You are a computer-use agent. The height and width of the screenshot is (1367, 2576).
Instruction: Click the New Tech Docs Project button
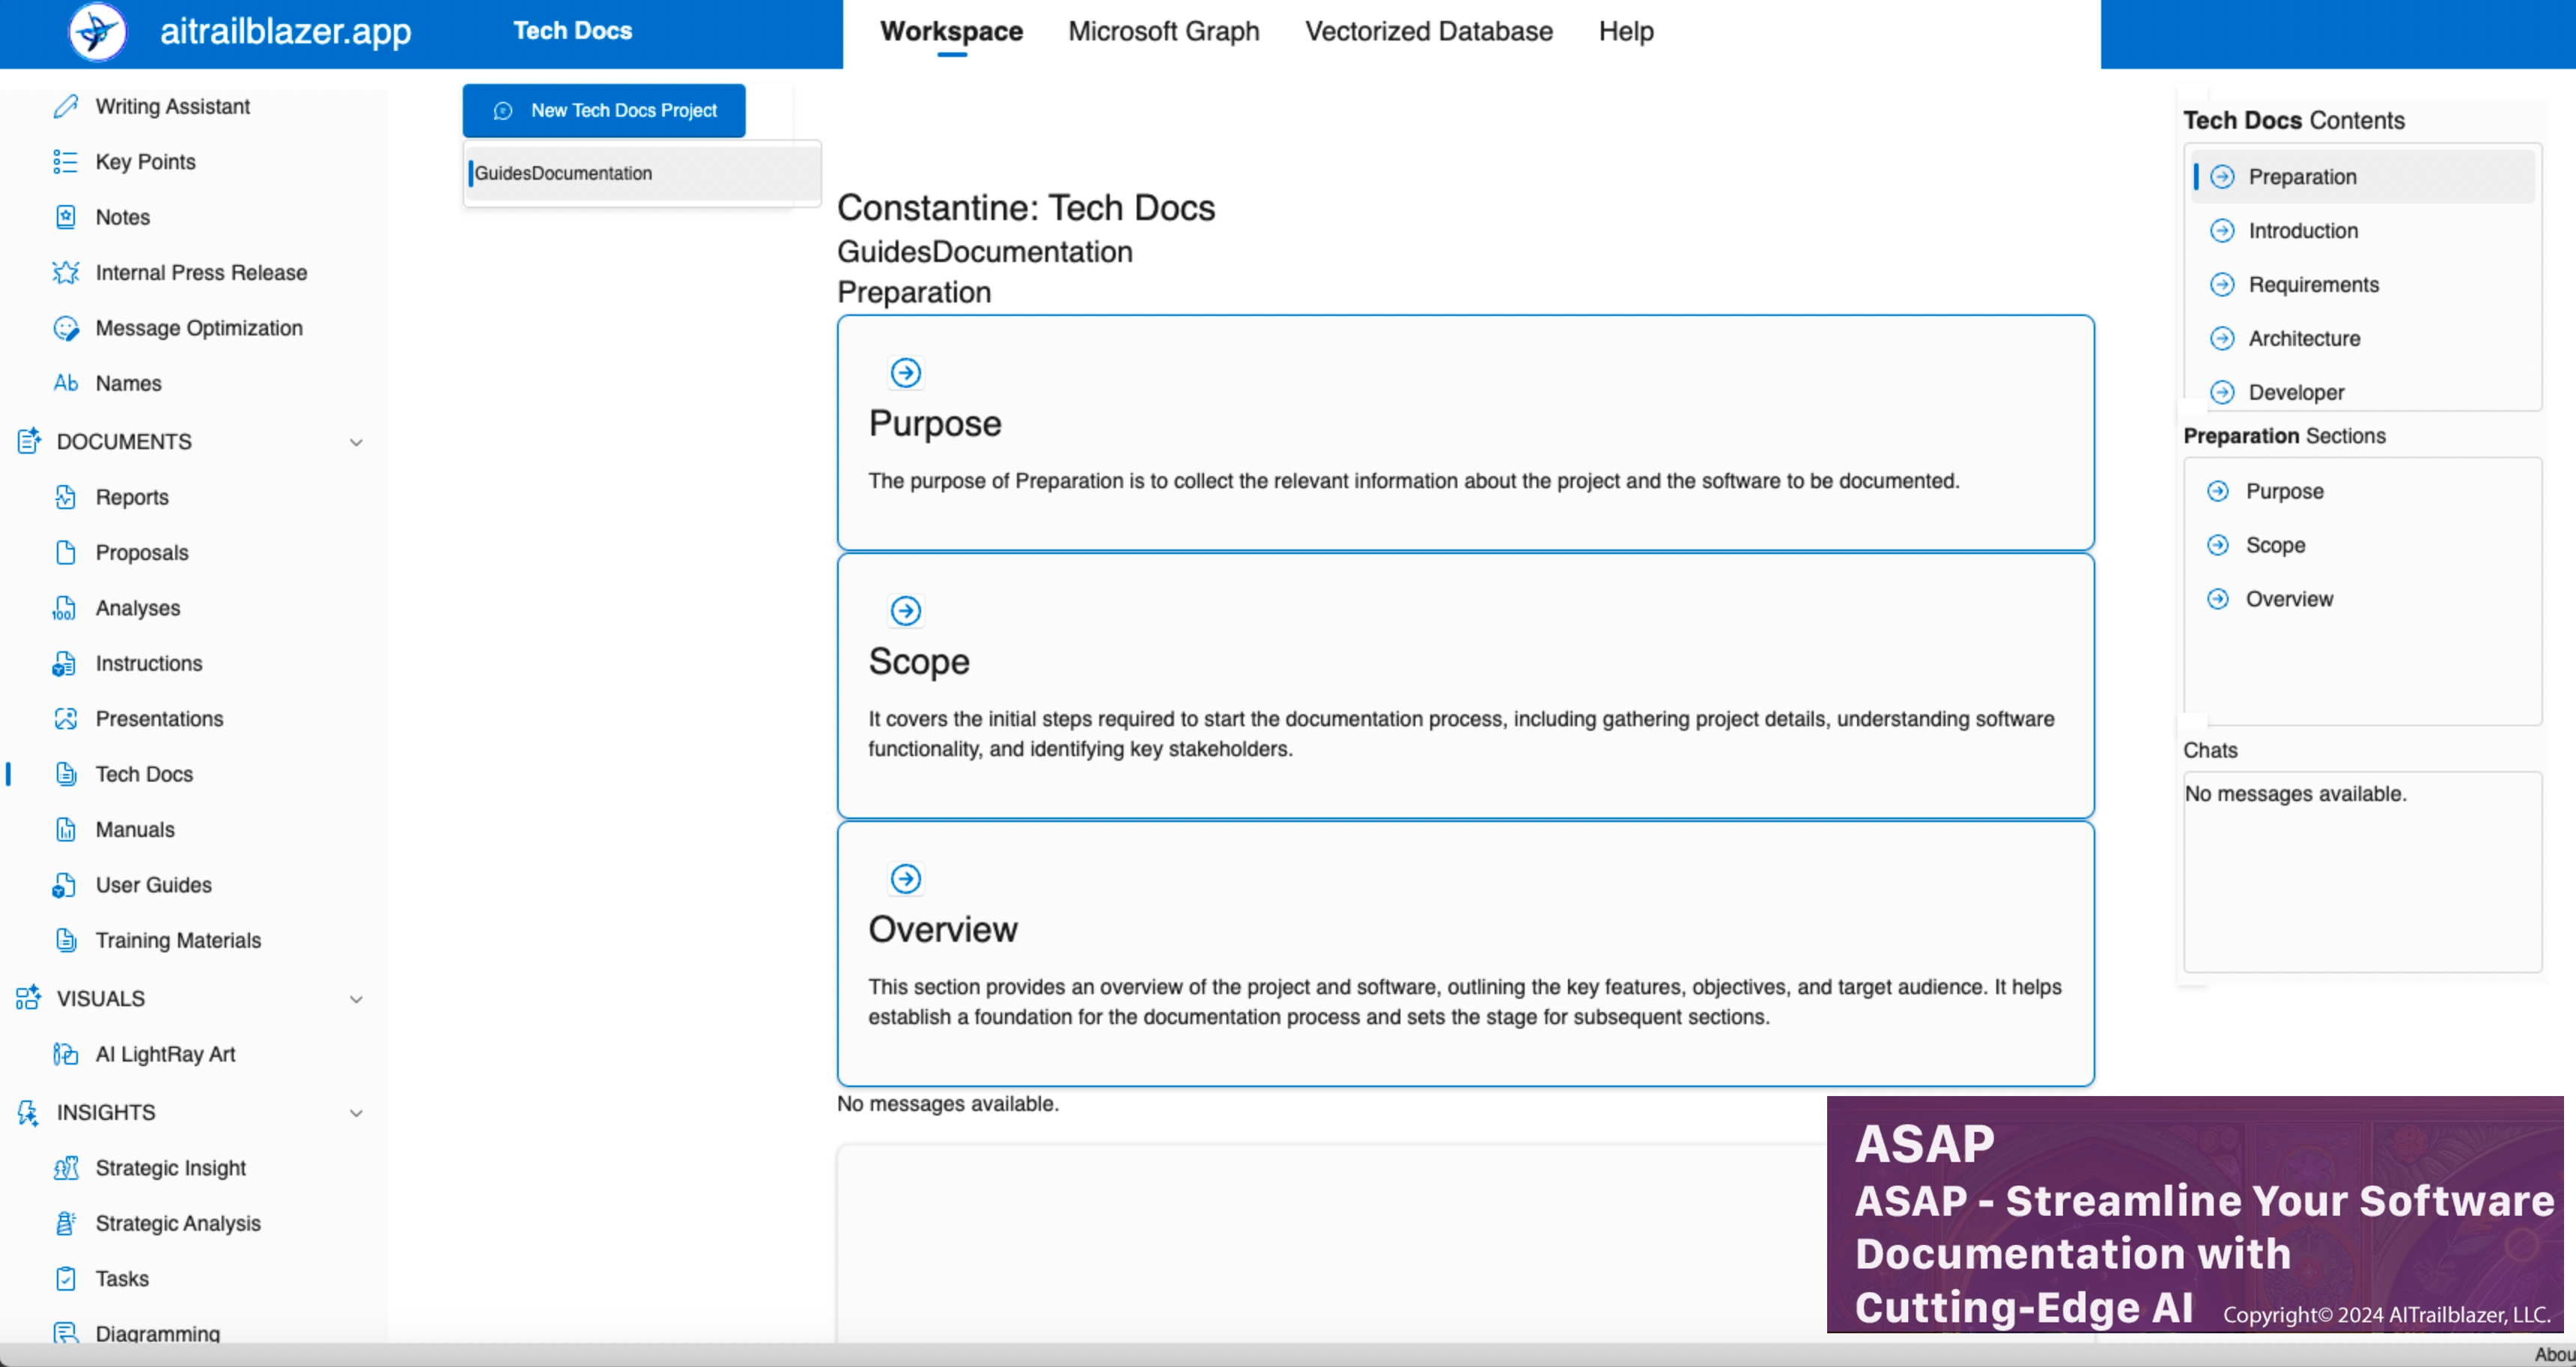tap(604, 111)
